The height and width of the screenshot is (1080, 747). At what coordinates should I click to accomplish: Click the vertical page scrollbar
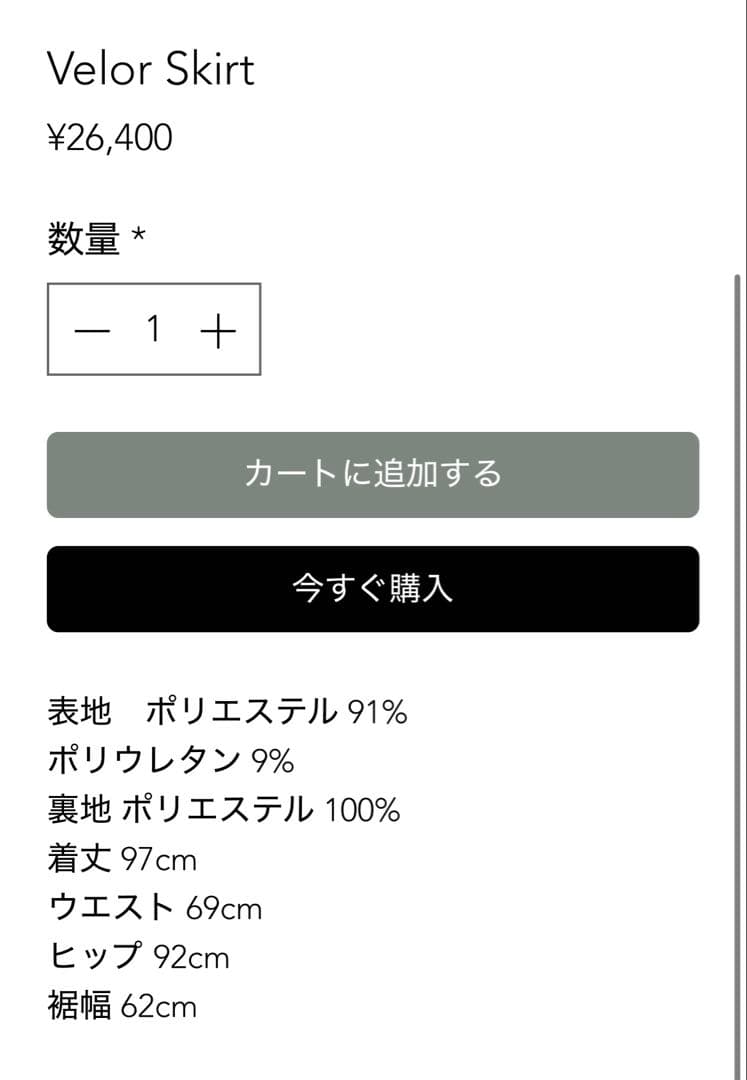coord(738,600)
